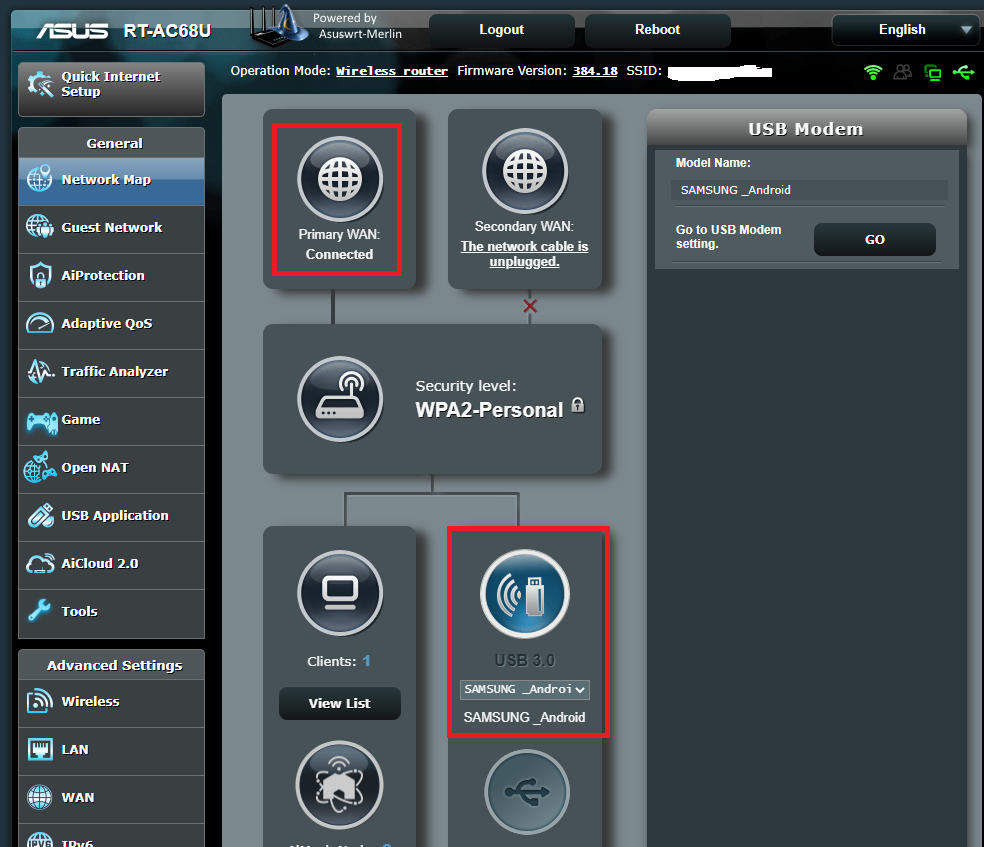Select the Primary WAN globe icon

point(340,179)
